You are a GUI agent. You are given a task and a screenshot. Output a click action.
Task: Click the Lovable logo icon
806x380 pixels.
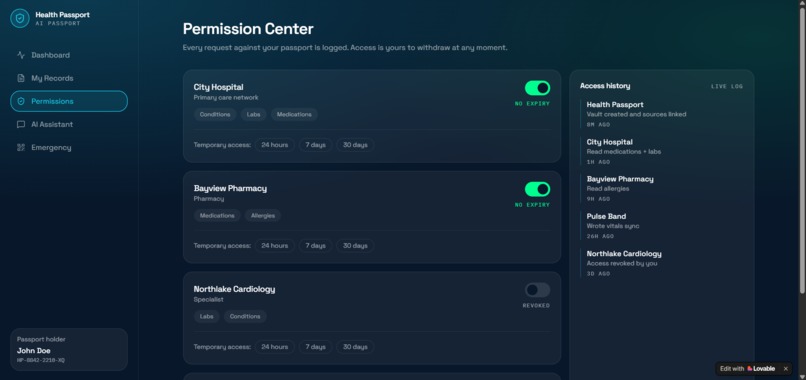(x=749, y=369)
